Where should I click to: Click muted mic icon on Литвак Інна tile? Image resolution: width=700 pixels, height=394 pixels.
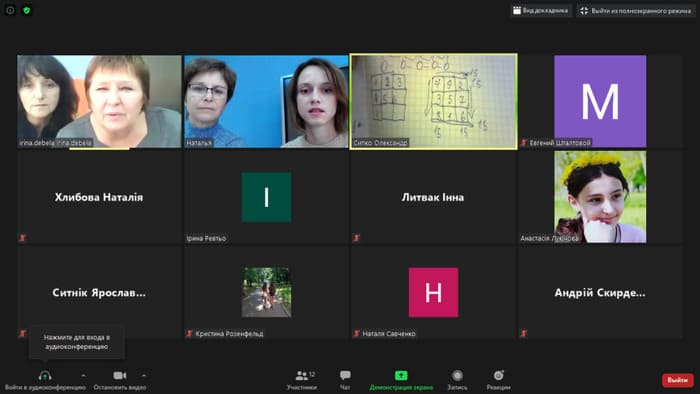click(356, 238)
